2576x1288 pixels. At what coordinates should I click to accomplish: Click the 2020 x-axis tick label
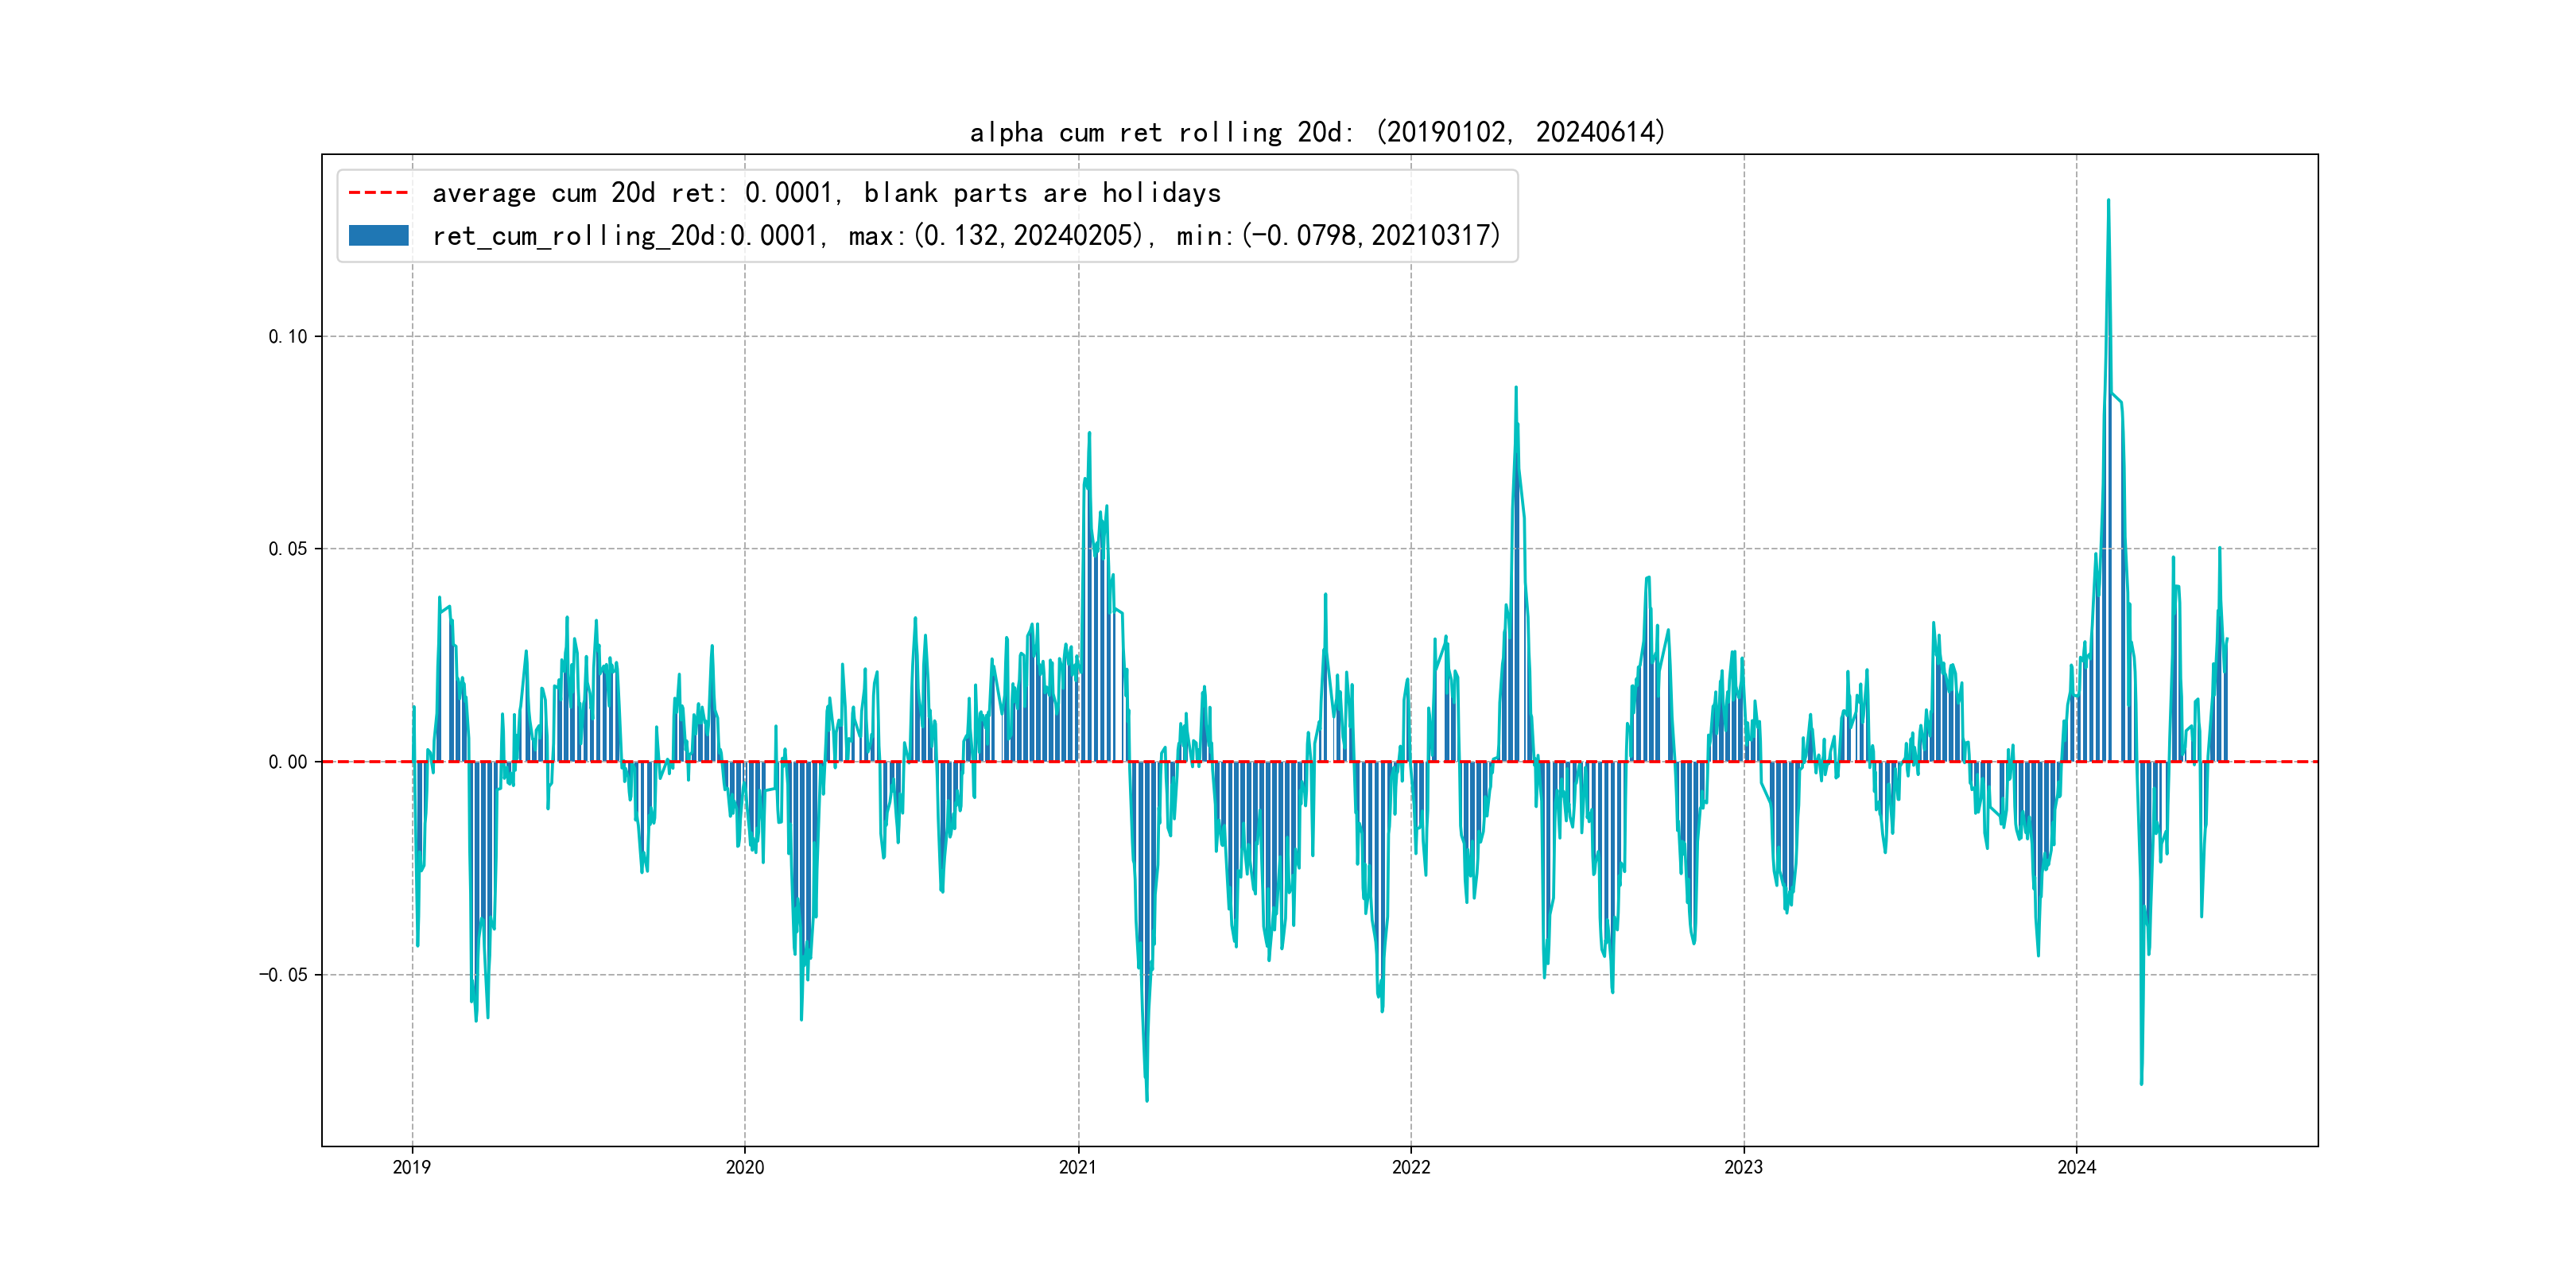[744, 1167]
